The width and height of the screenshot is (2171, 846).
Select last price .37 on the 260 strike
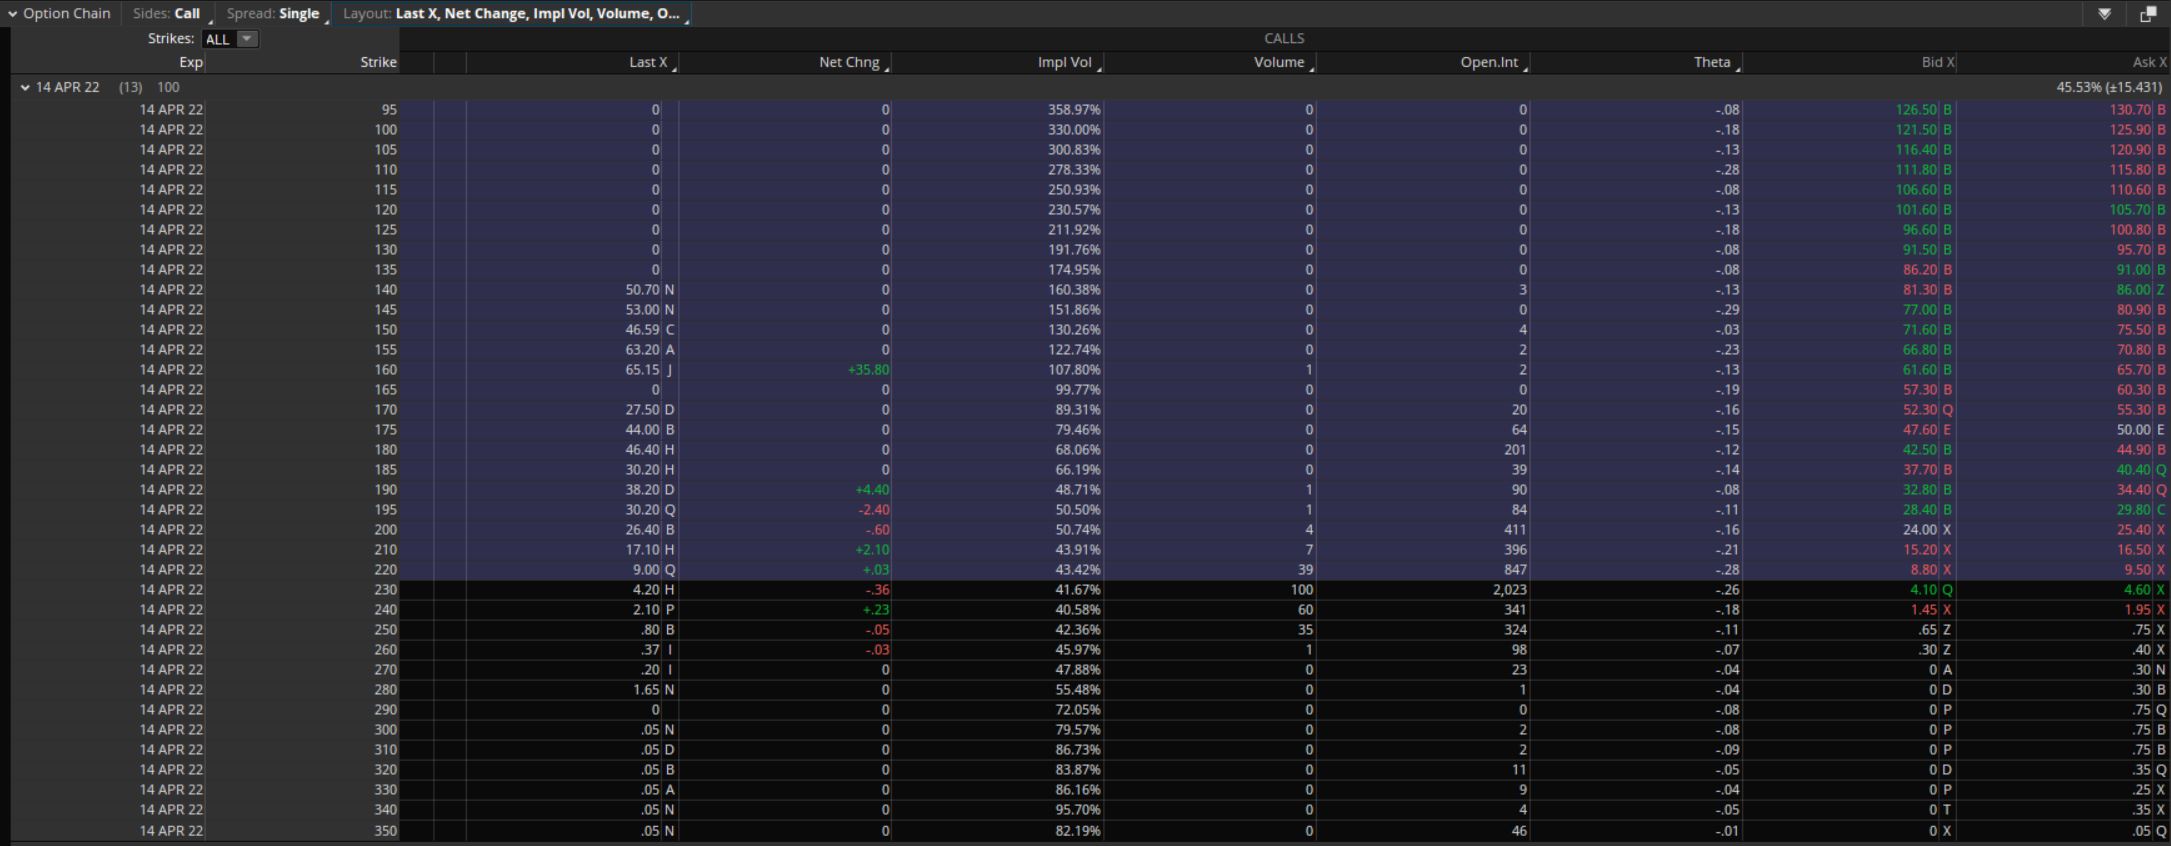click(x=649, y=650)
